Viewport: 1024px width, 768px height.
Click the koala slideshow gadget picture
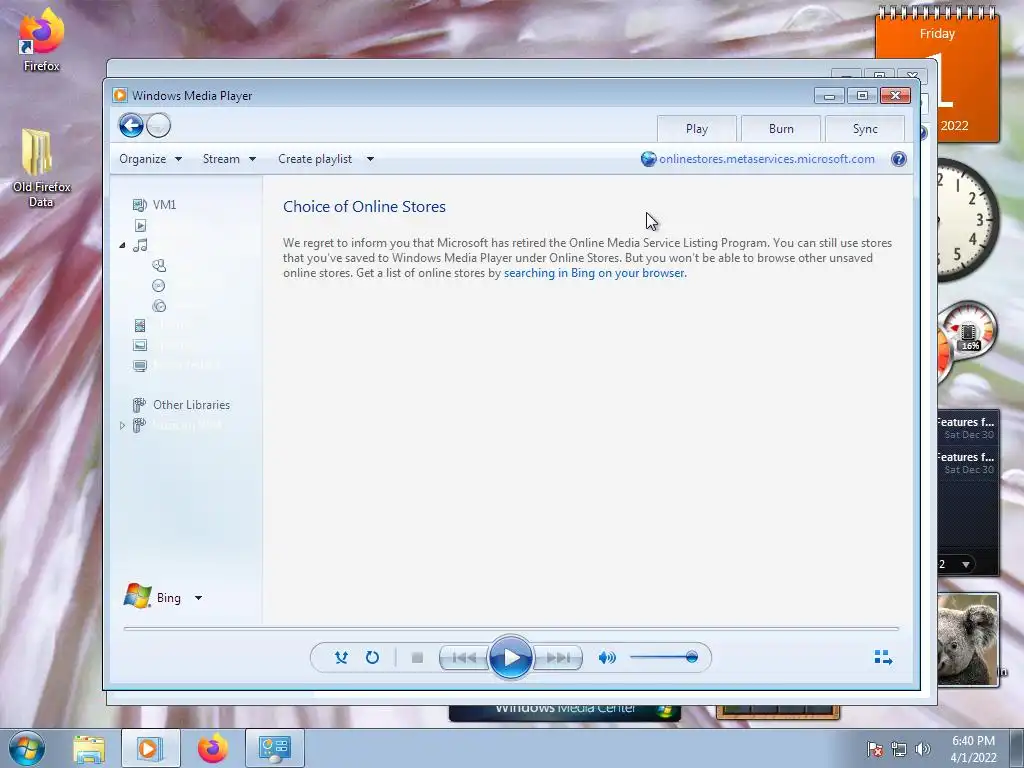[968, 639]
